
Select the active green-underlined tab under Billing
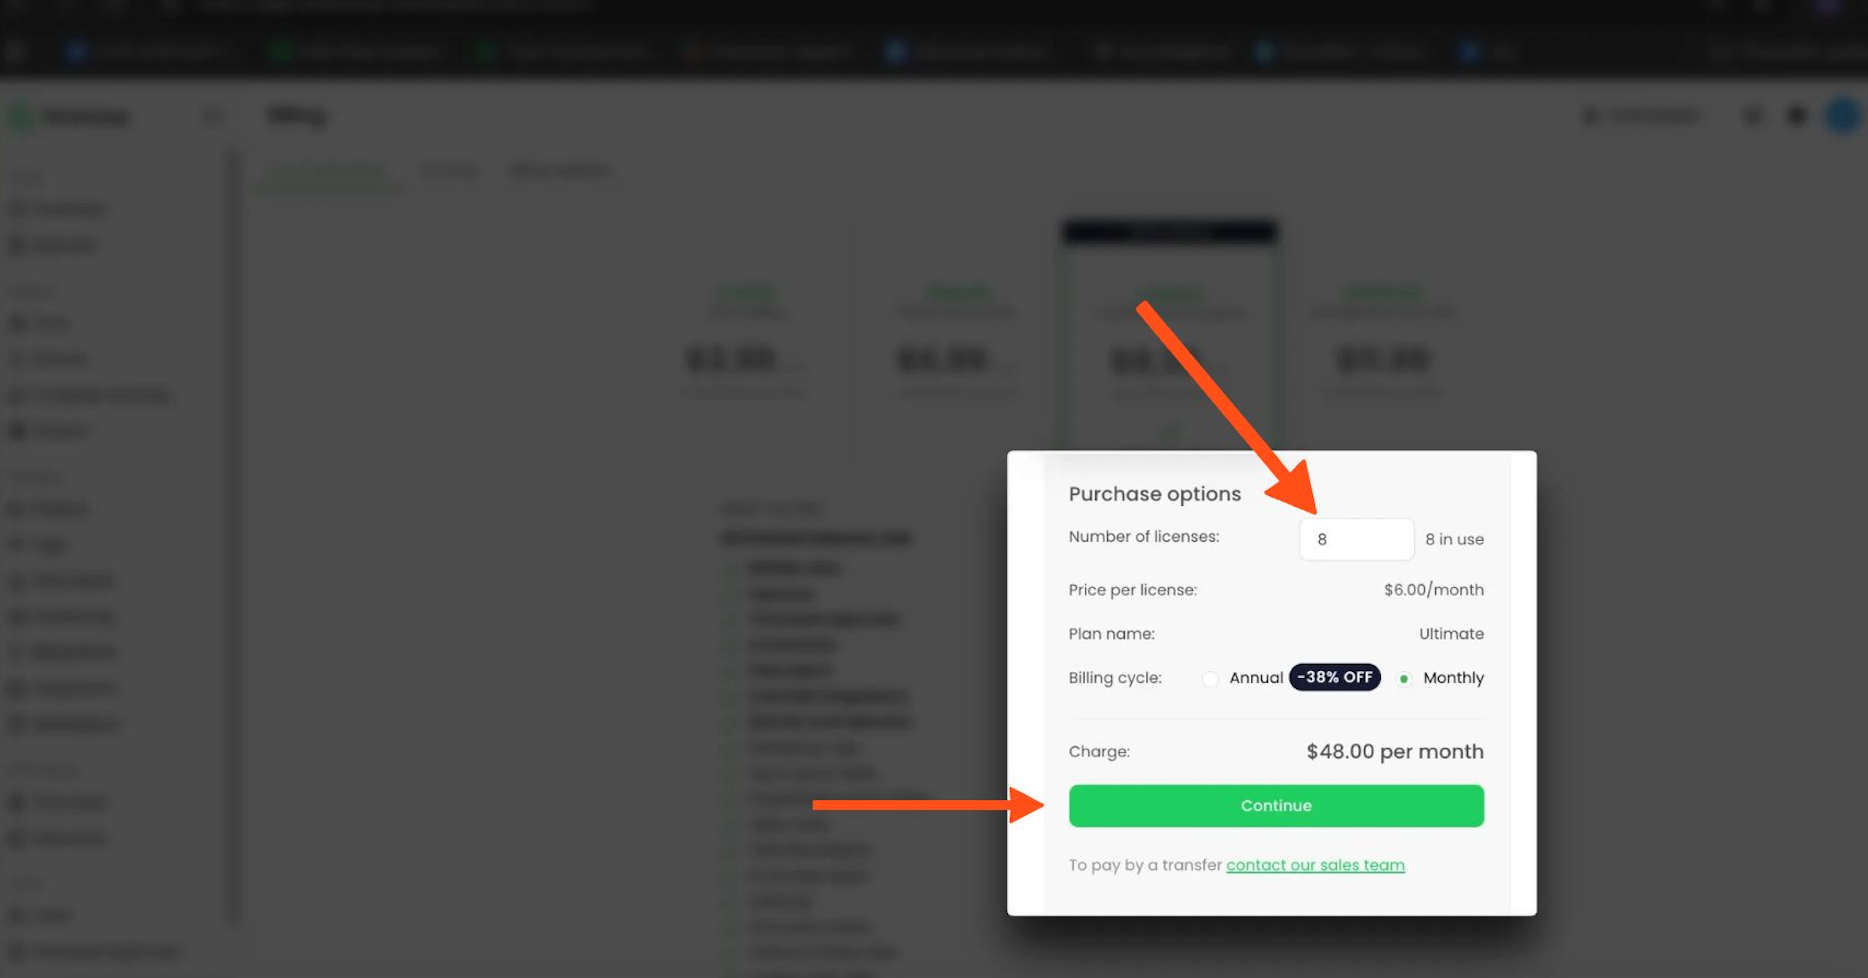(x=327, y=171)
